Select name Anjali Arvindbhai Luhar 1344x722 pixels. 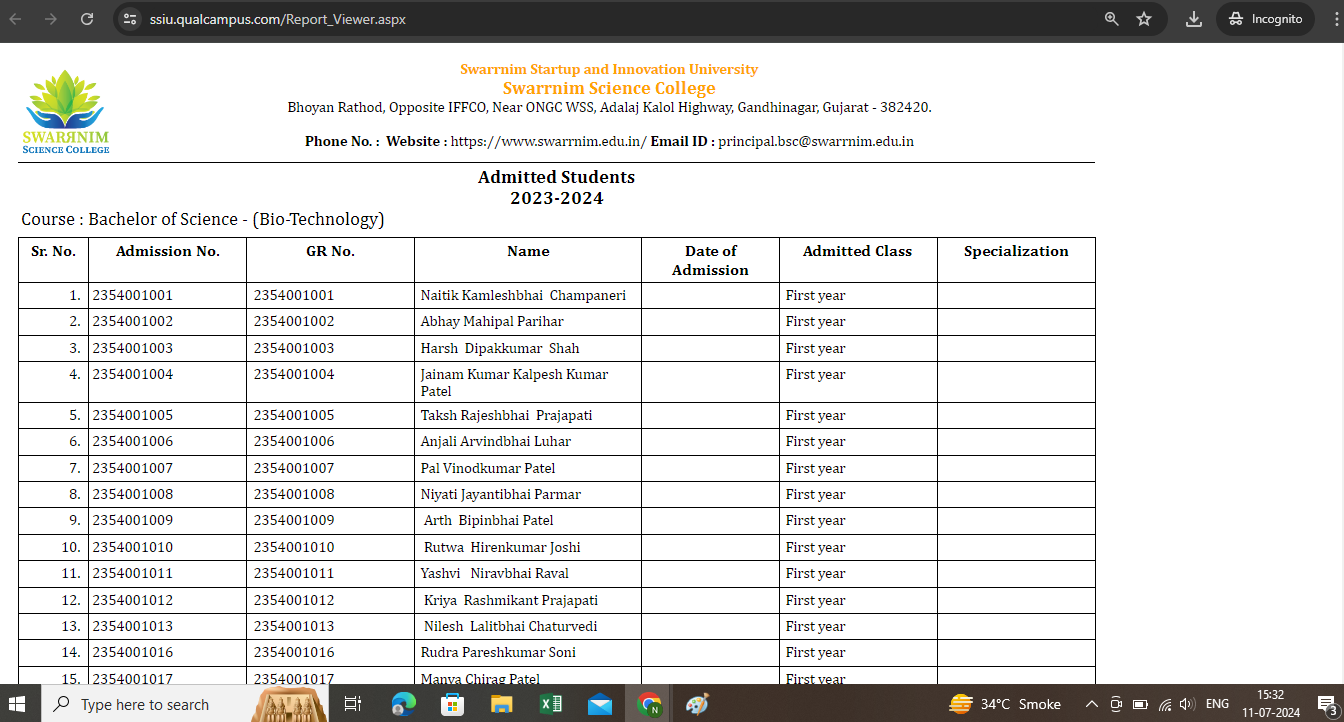(496, 442)
